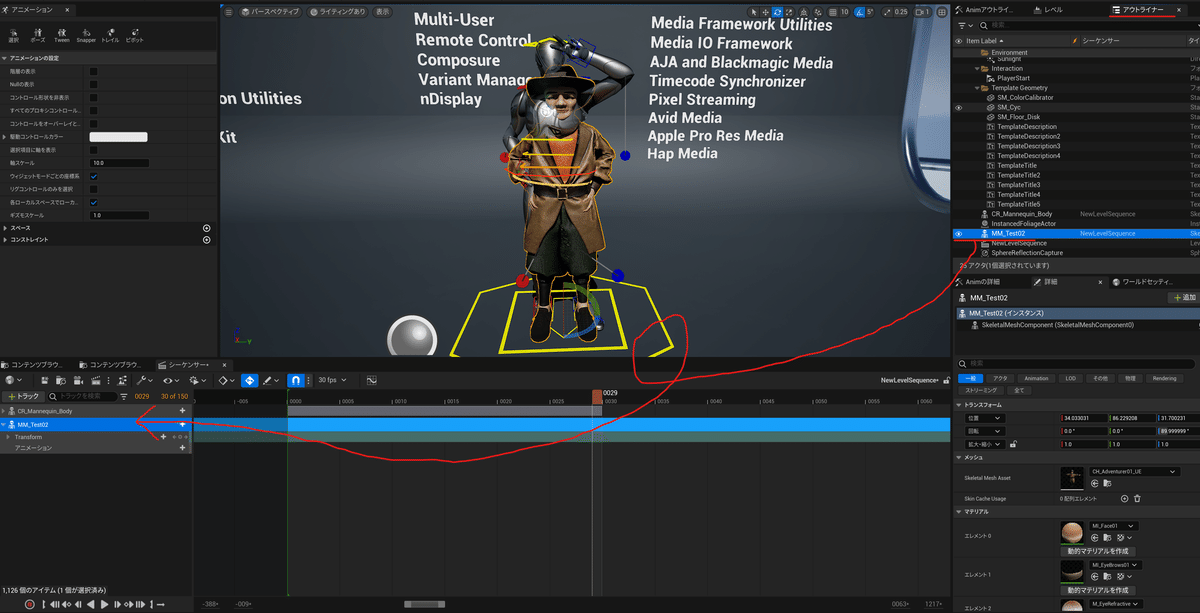The image size is (1200, 613).
Task: Open the viewport hamburger options menu
Action: click(x=228, y=12)
